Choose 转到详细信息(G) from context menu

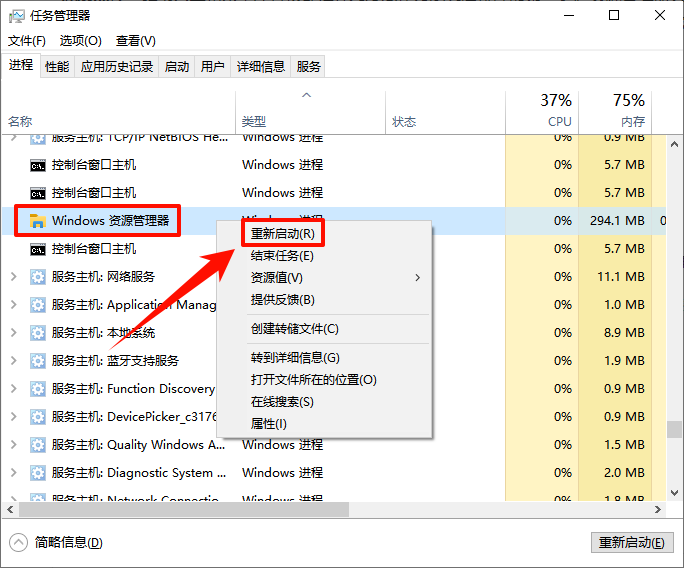pyautogui.click(x=295, y=358)
